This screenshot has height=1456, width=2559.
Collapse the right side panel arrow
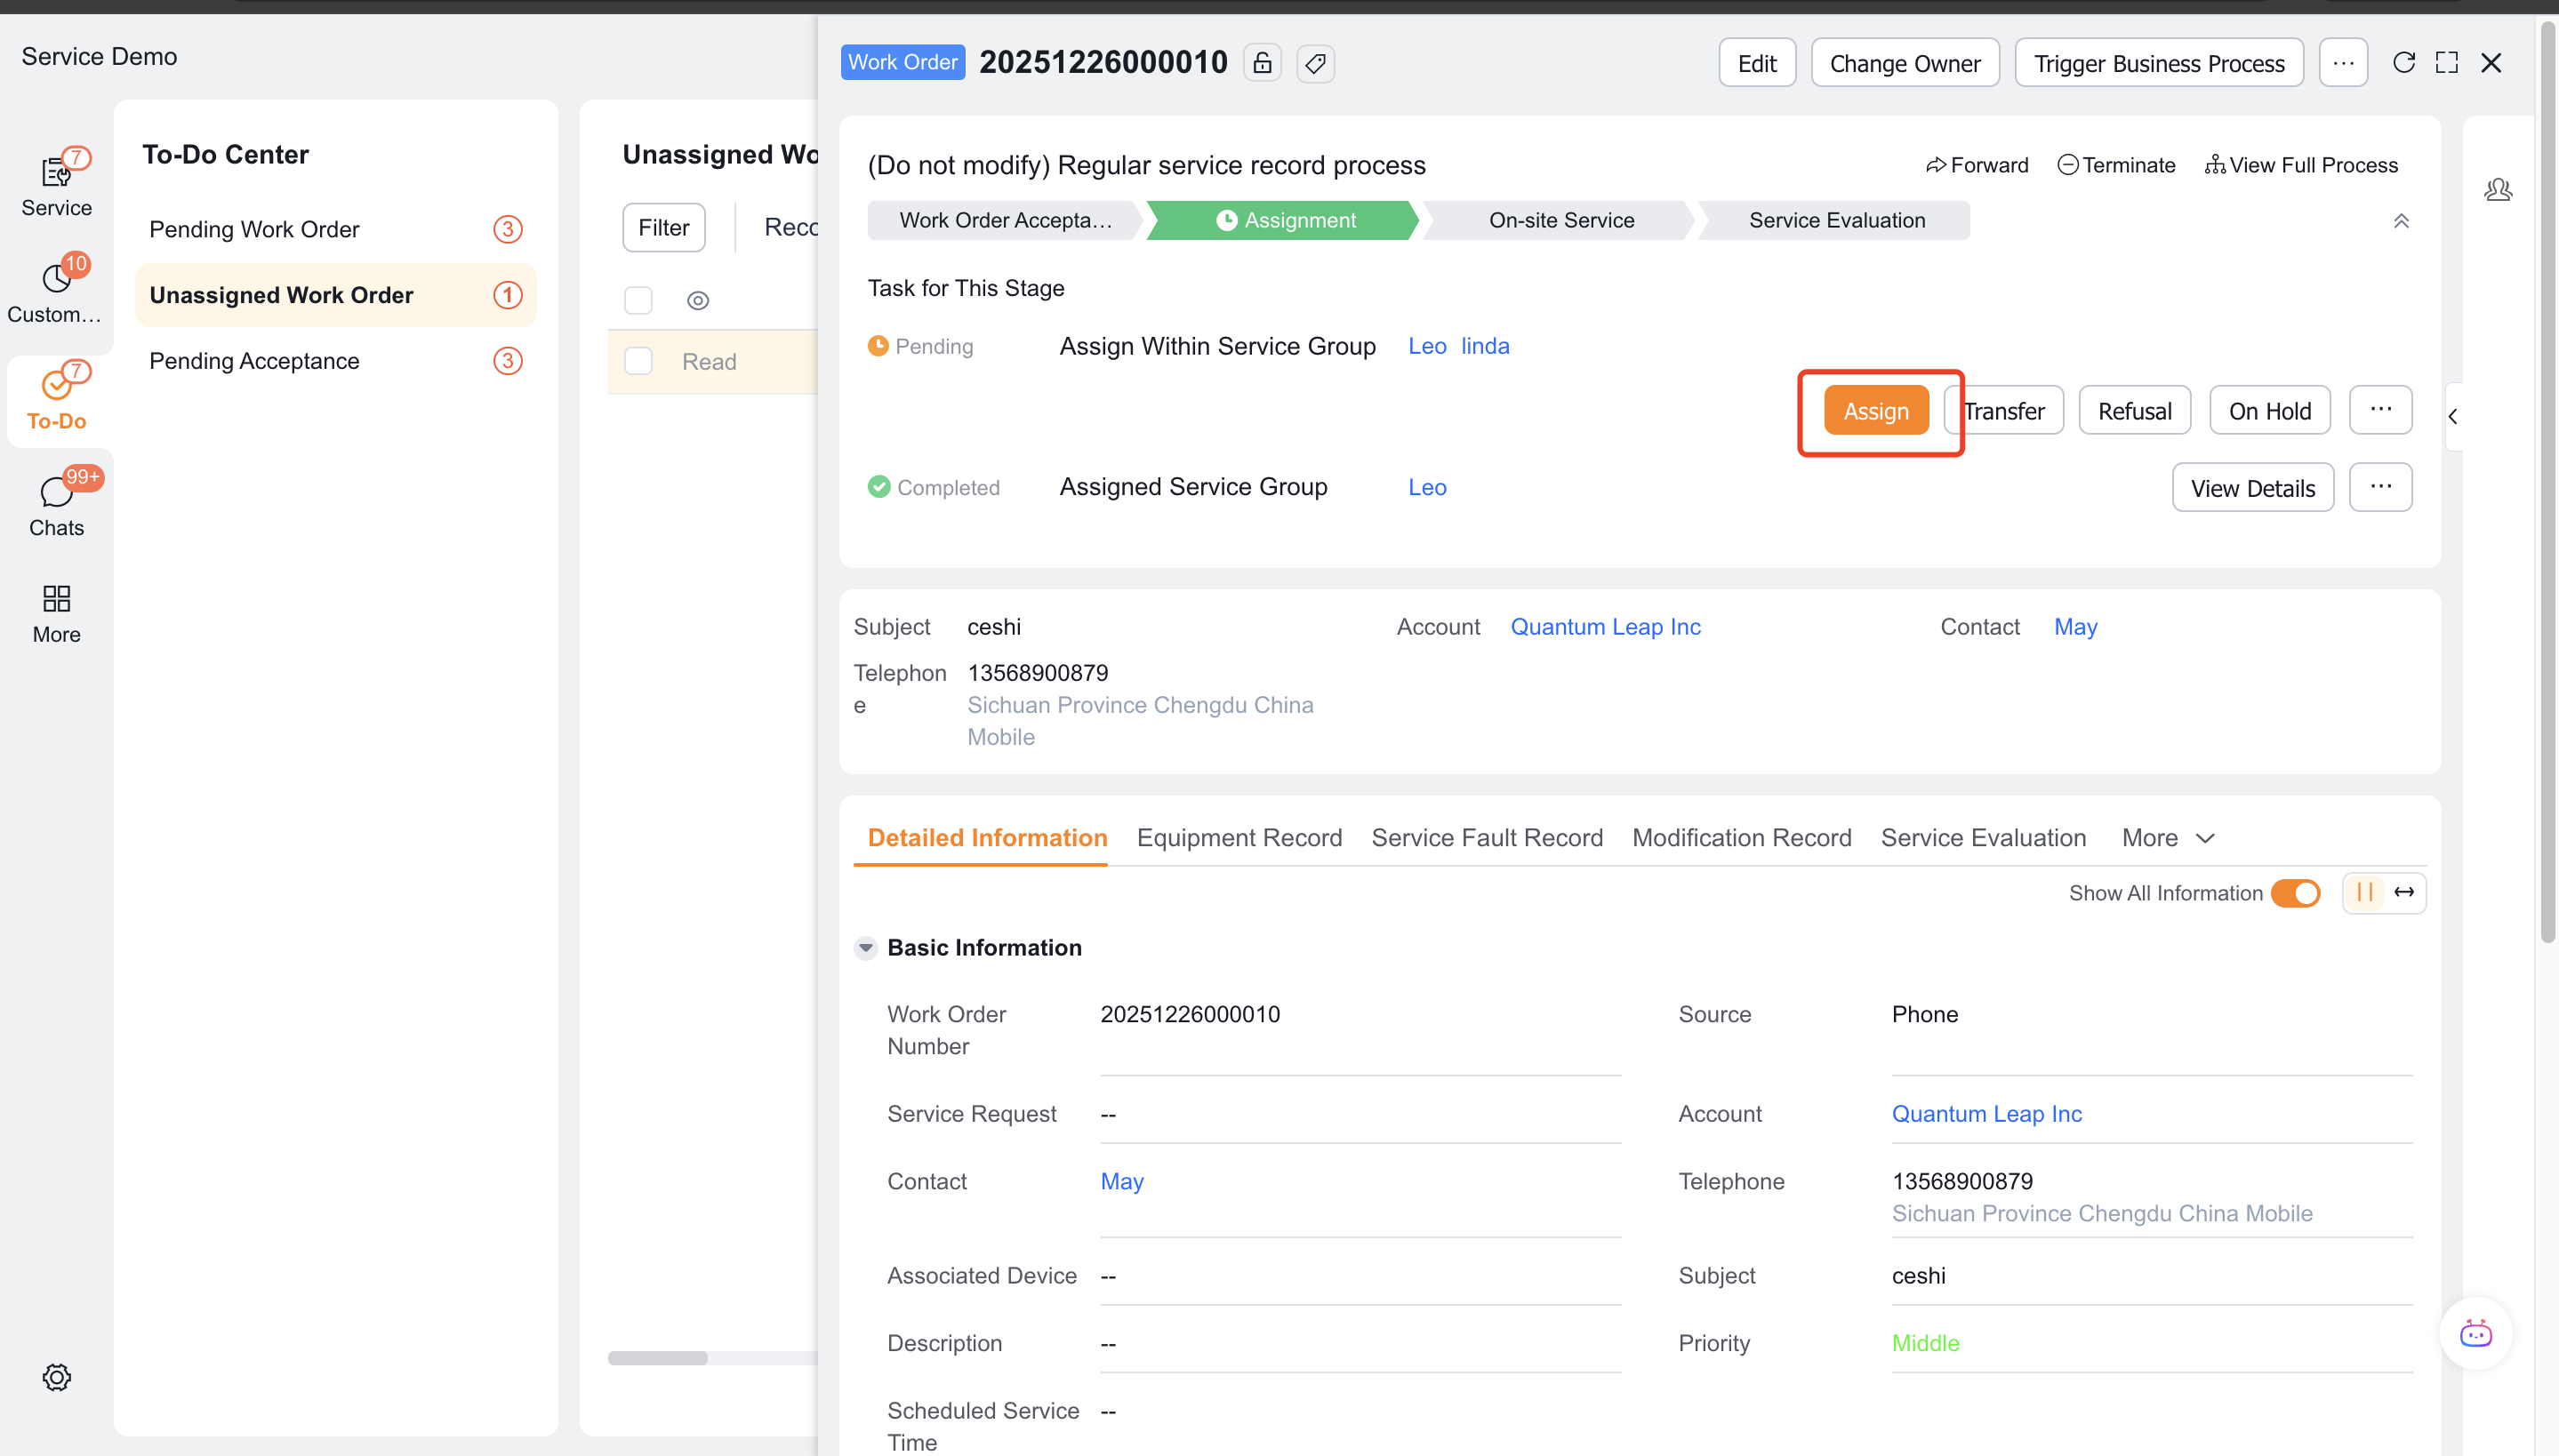(x=2452, y=416)
